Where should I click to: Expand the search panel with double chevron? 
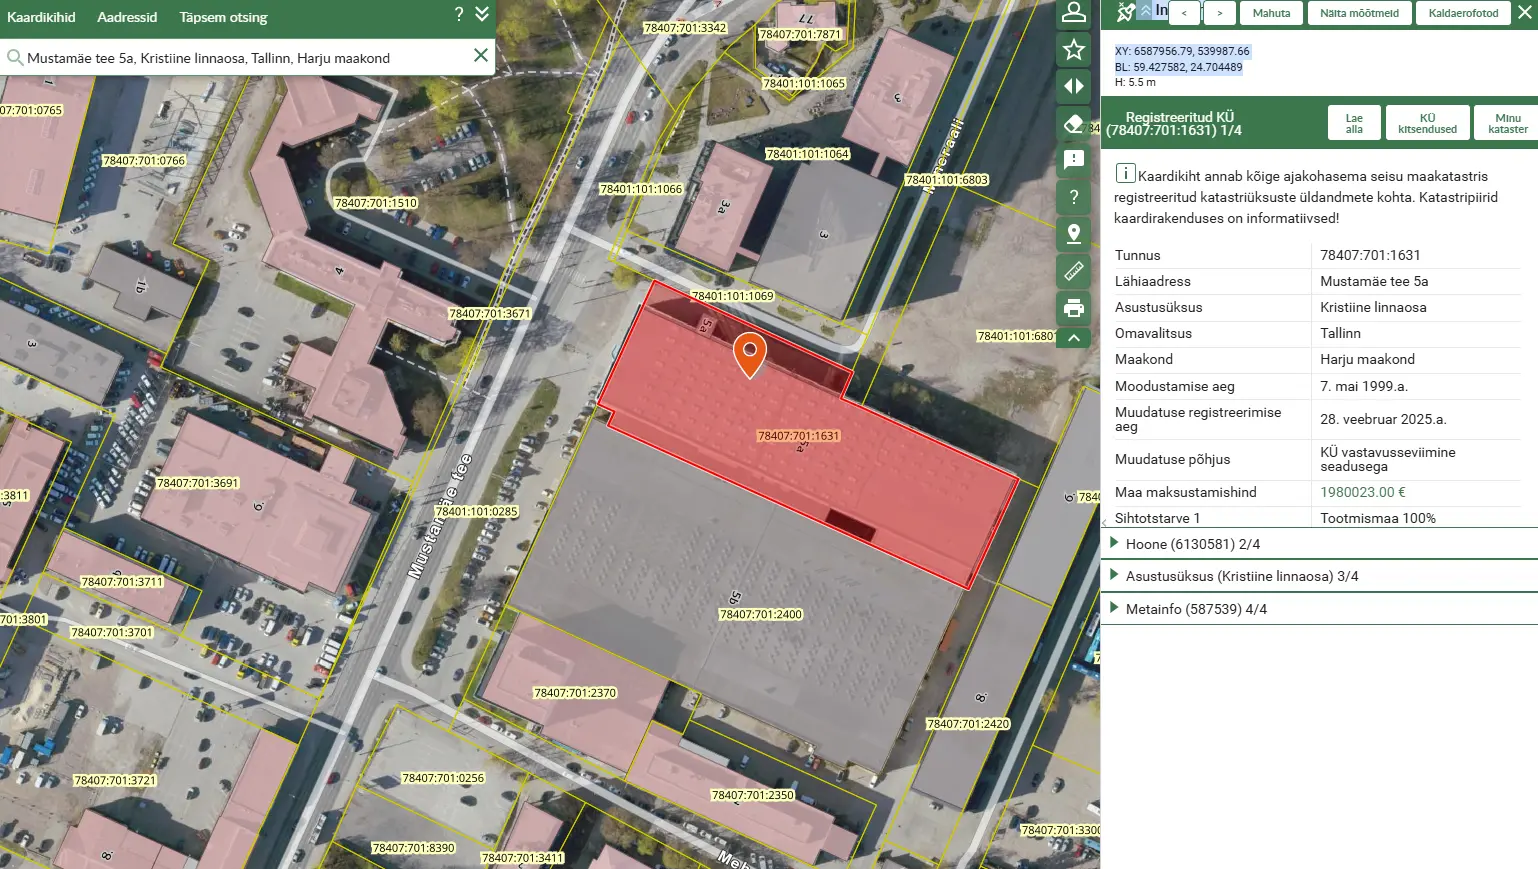[x=482, y=14]
